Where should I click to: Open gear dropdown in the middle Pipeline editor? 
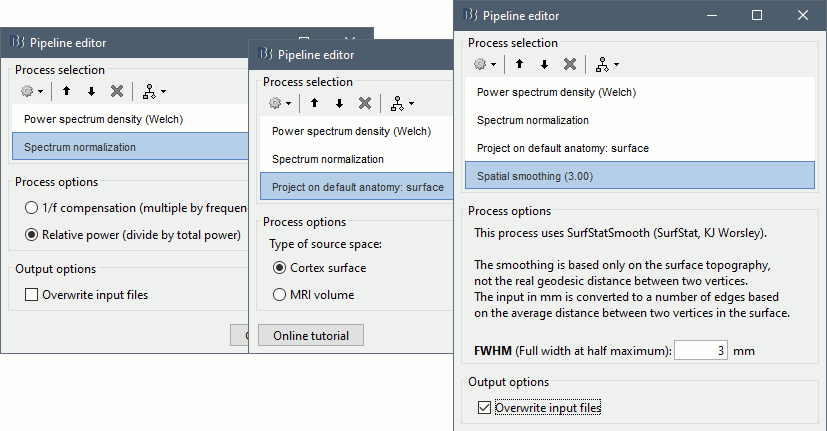[x=280, y=103]
